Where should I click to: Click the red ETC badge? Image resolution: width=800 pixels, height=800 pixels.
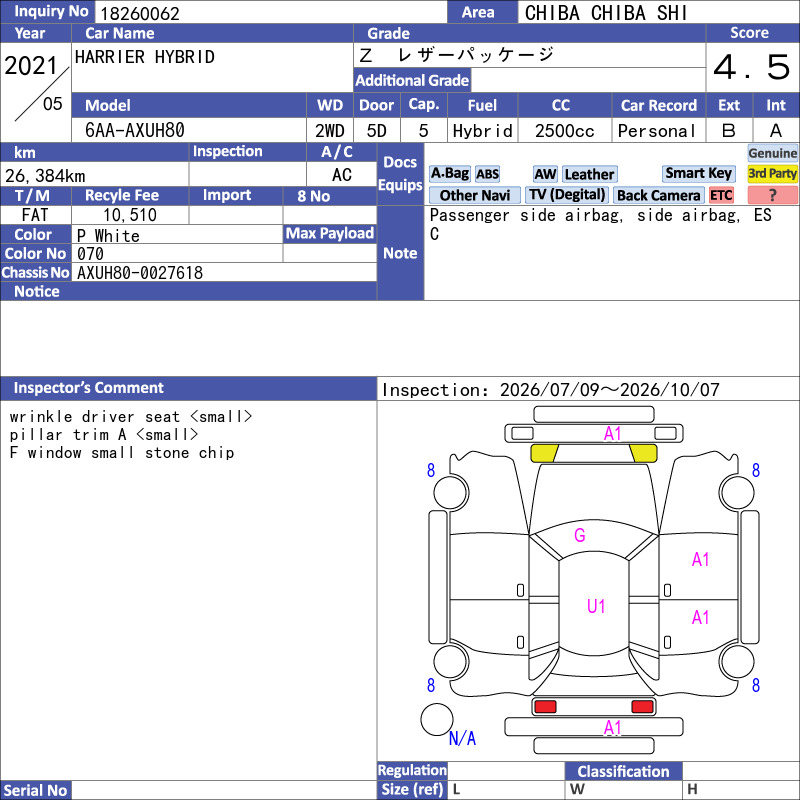tap(721, 195)
